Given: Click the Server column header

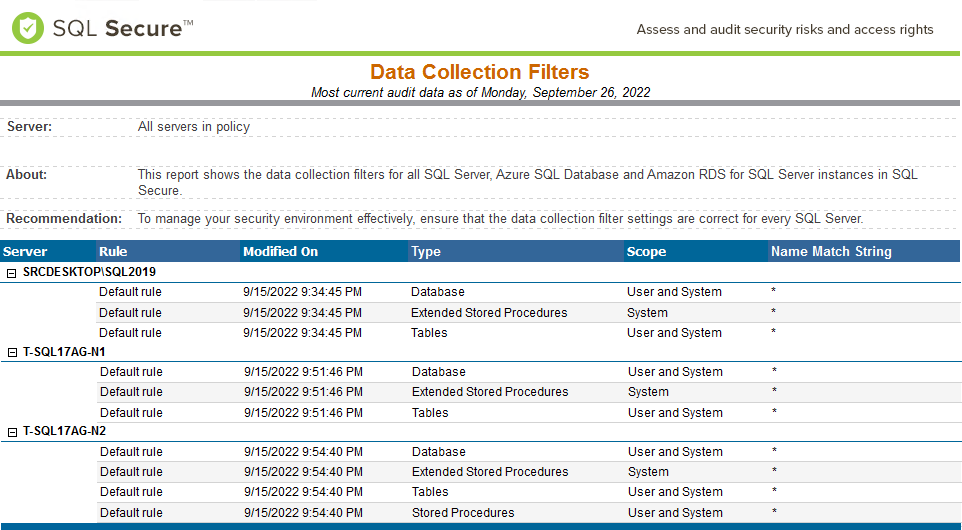Looking at the screenshot, I should pos(25,252).
